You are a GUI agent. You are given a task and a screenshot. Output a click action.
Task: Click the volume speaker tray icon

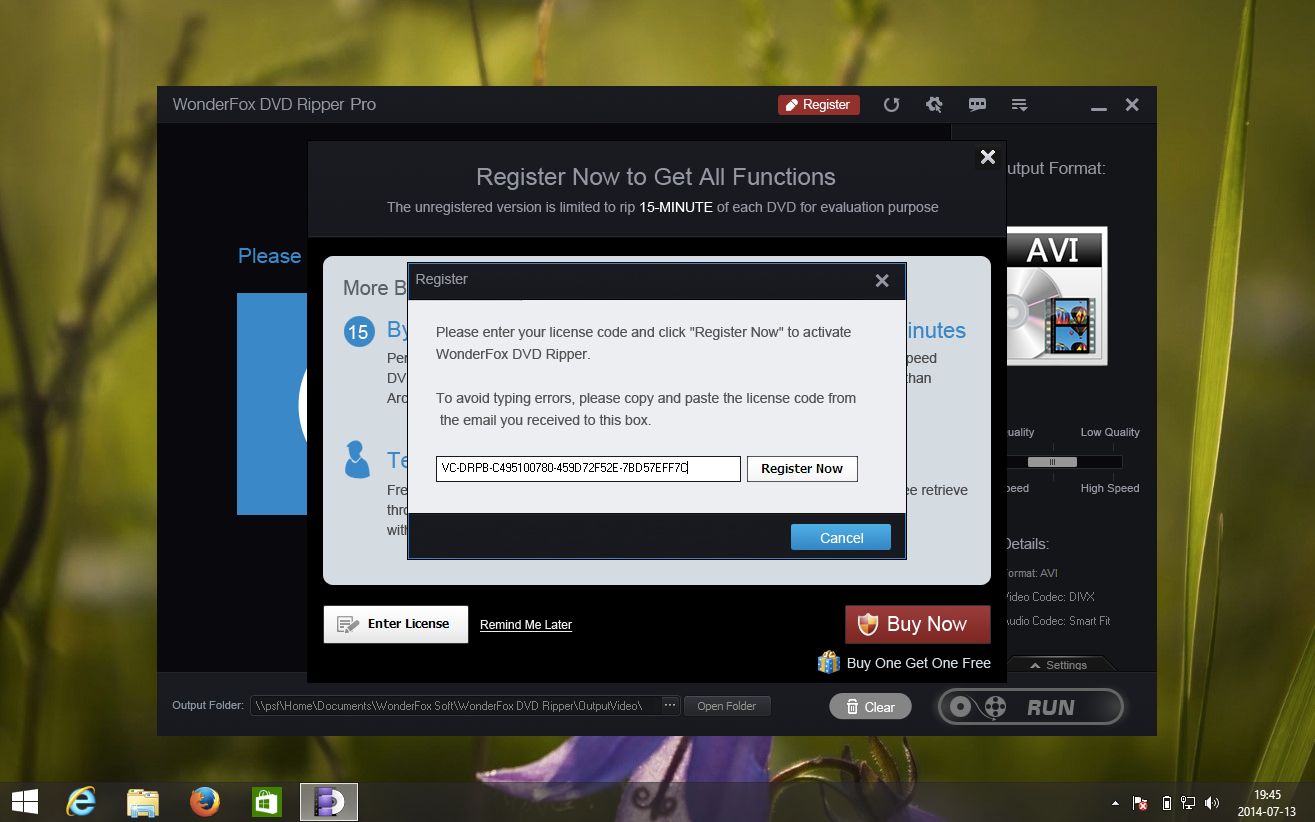tap(1212, 803)
